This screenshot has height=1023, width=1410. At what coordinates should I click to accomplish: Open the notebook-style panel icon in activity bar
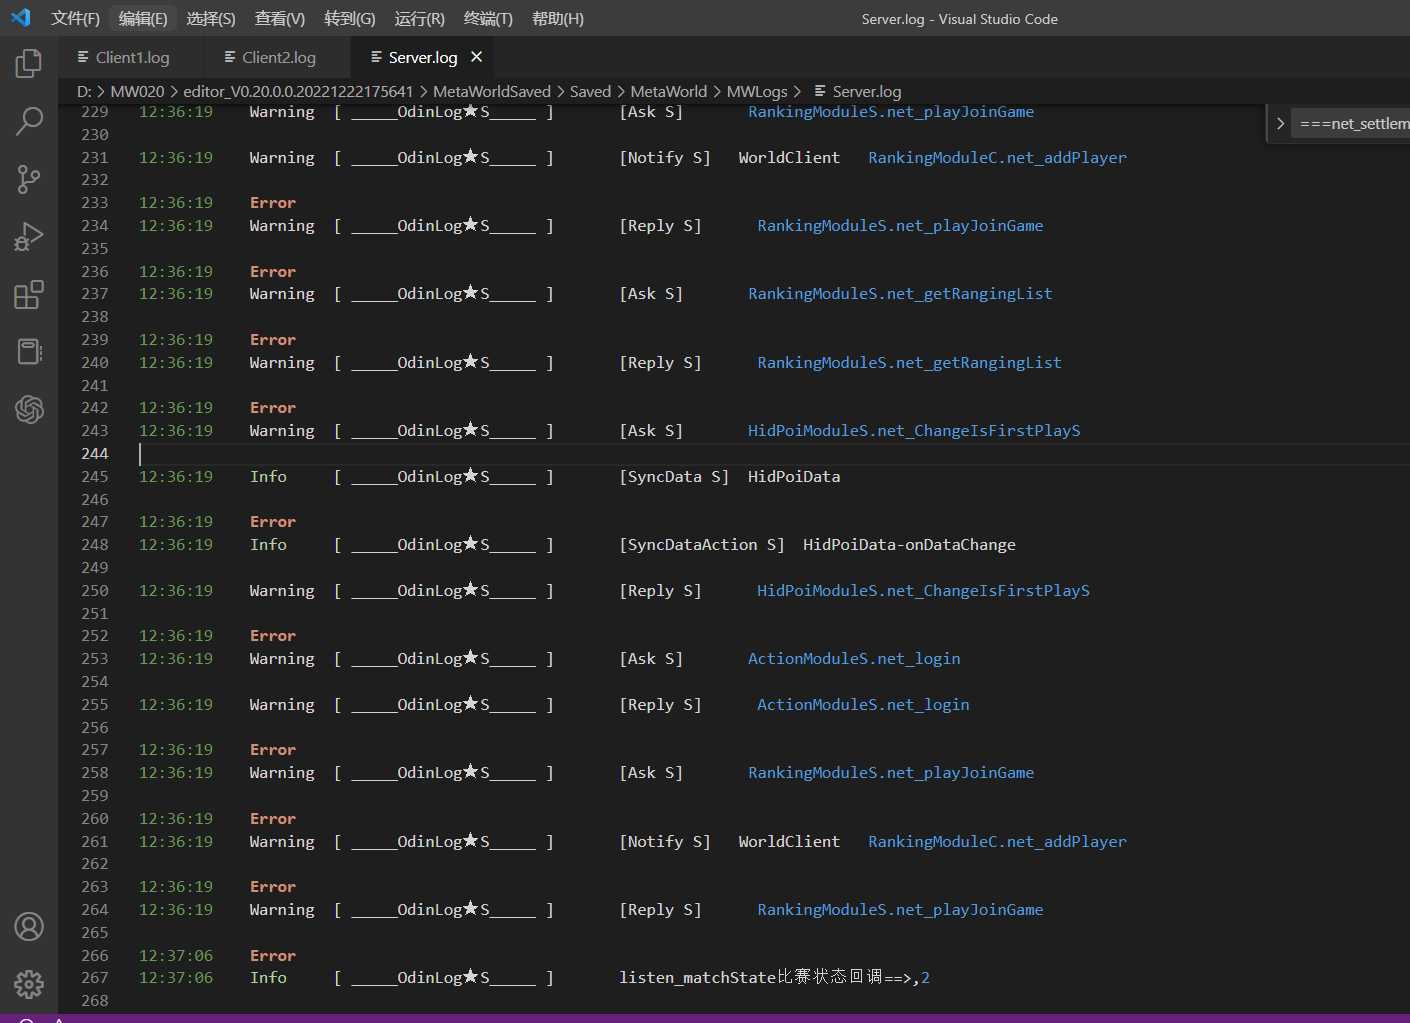(29, 352)
